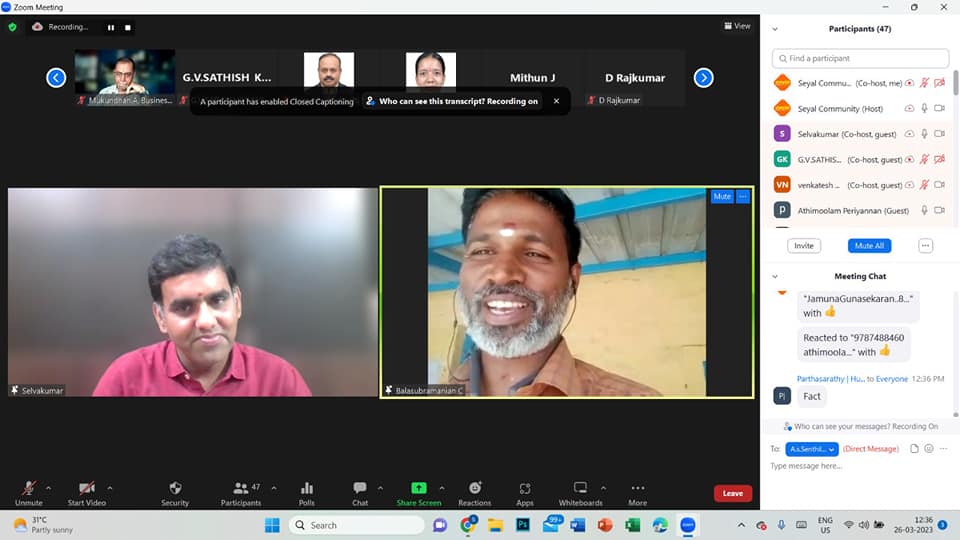Start Video using the camera toggle
The image size is (960, 540).
[87, 488]
